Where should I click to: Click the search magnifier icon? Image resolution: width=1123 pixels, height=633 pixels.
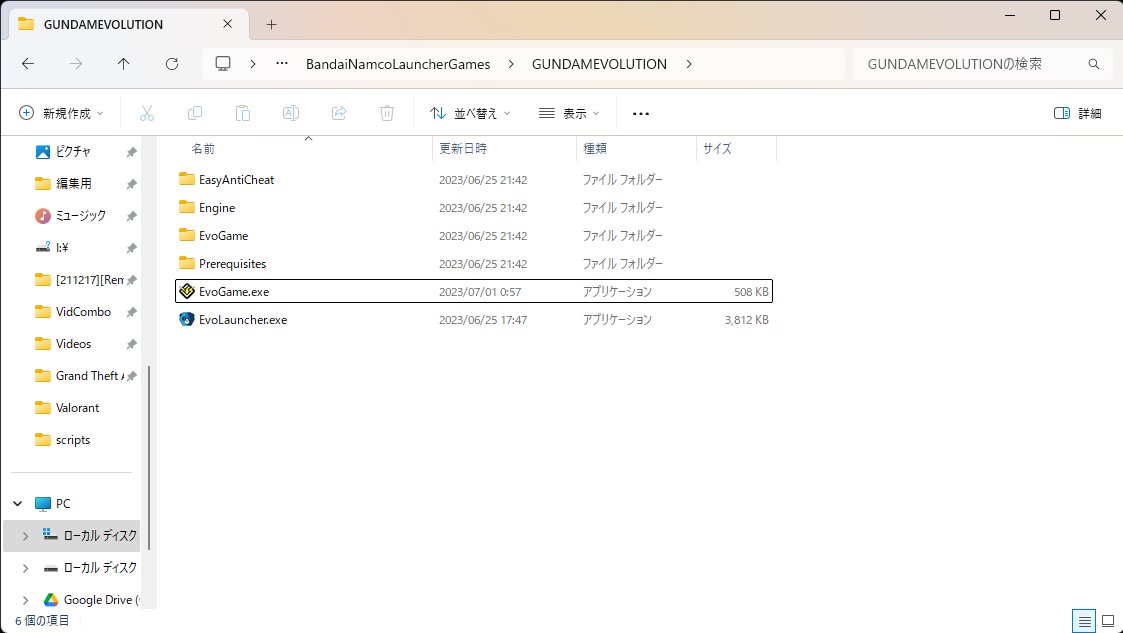pyautogui.click(x=1094, y=64)
